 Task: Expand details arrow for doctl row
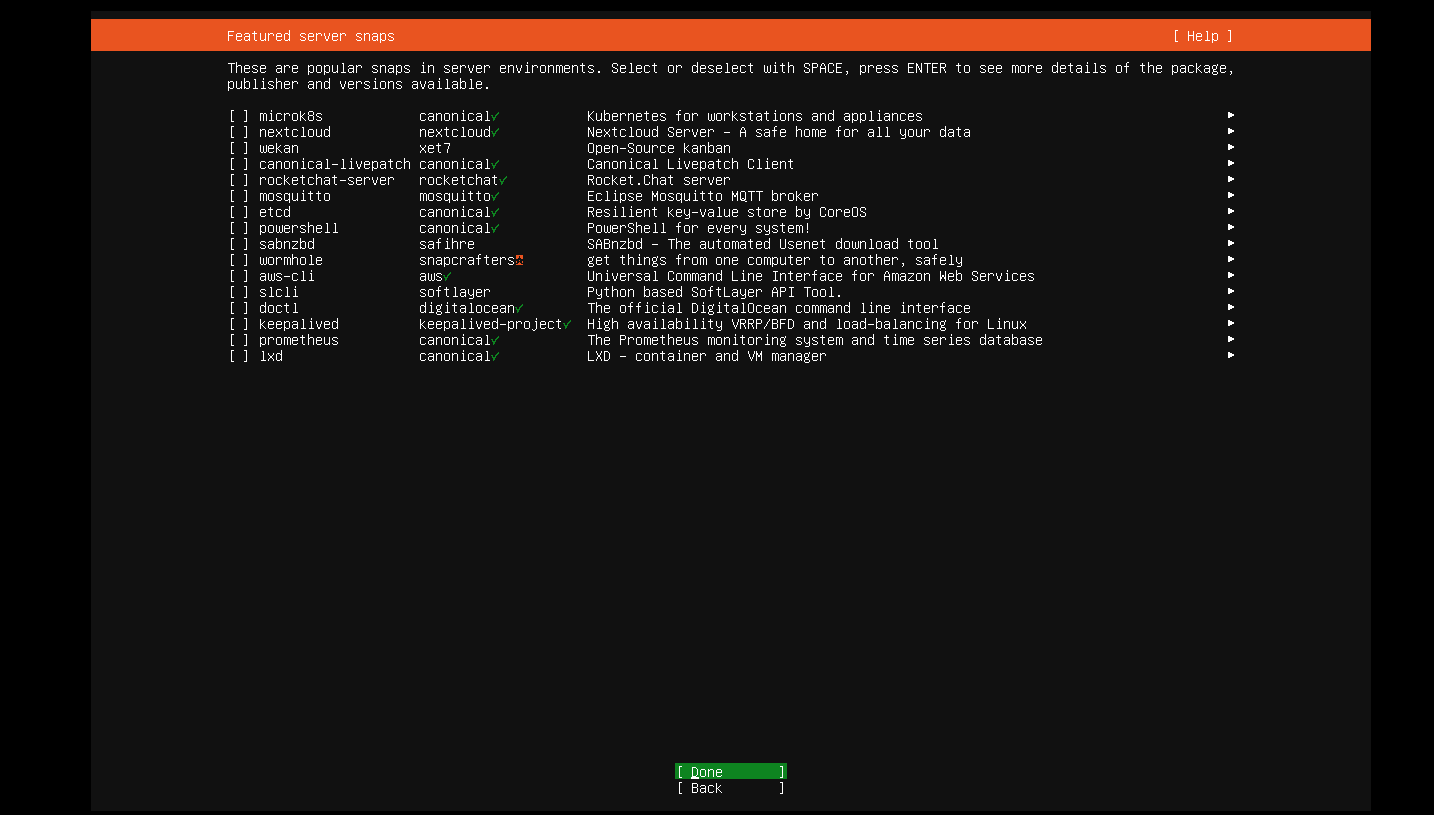coord(1231,307)
